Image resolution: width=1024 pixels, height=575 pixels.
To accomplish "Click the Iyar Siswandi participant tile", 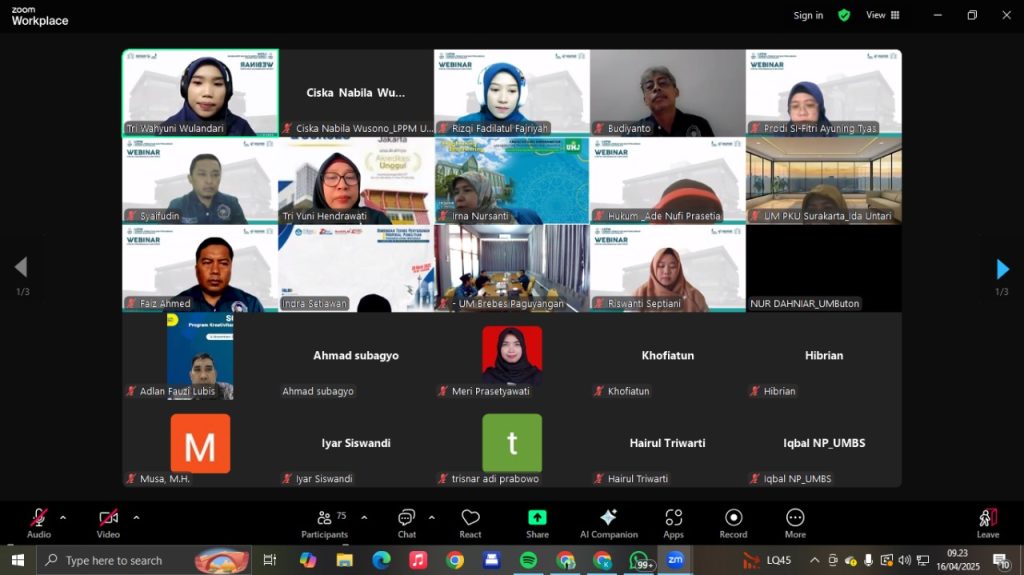I will (356, 443).
